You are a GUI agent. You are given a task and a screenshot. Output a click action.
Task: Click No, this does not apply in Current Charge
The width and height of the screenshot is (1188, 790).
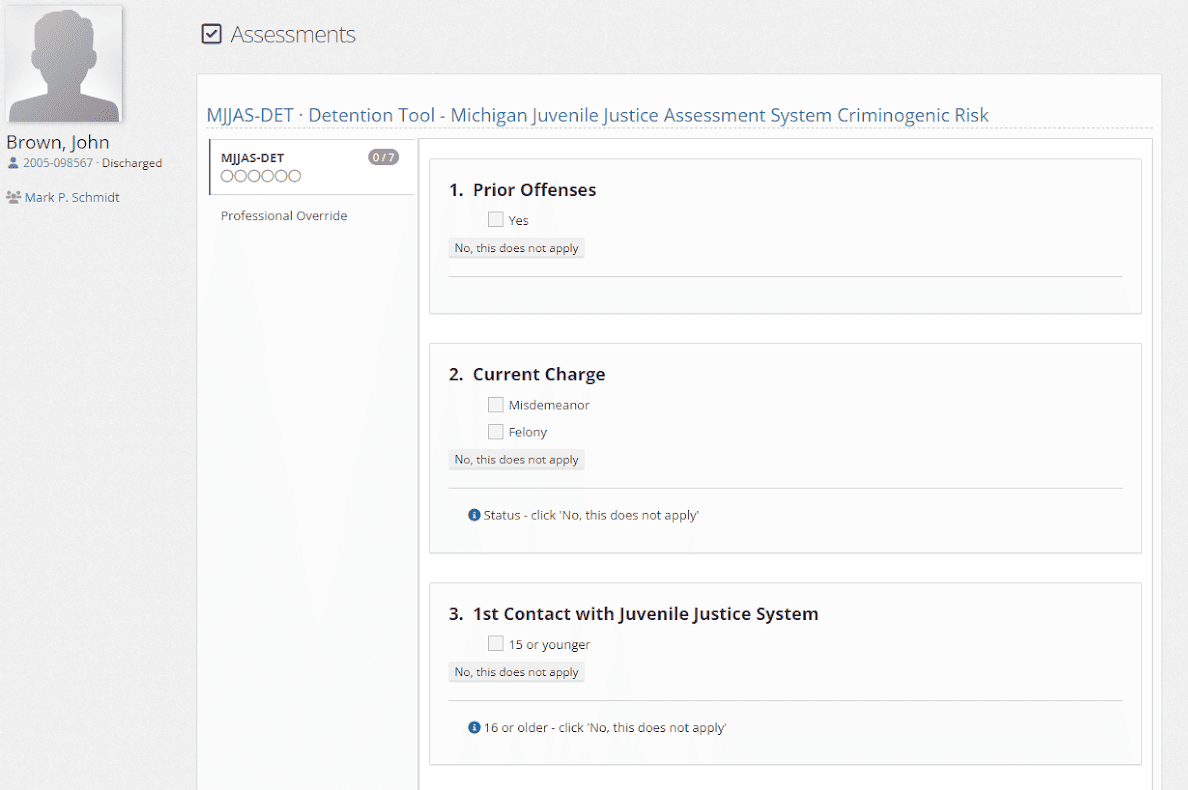coord(516,459)
